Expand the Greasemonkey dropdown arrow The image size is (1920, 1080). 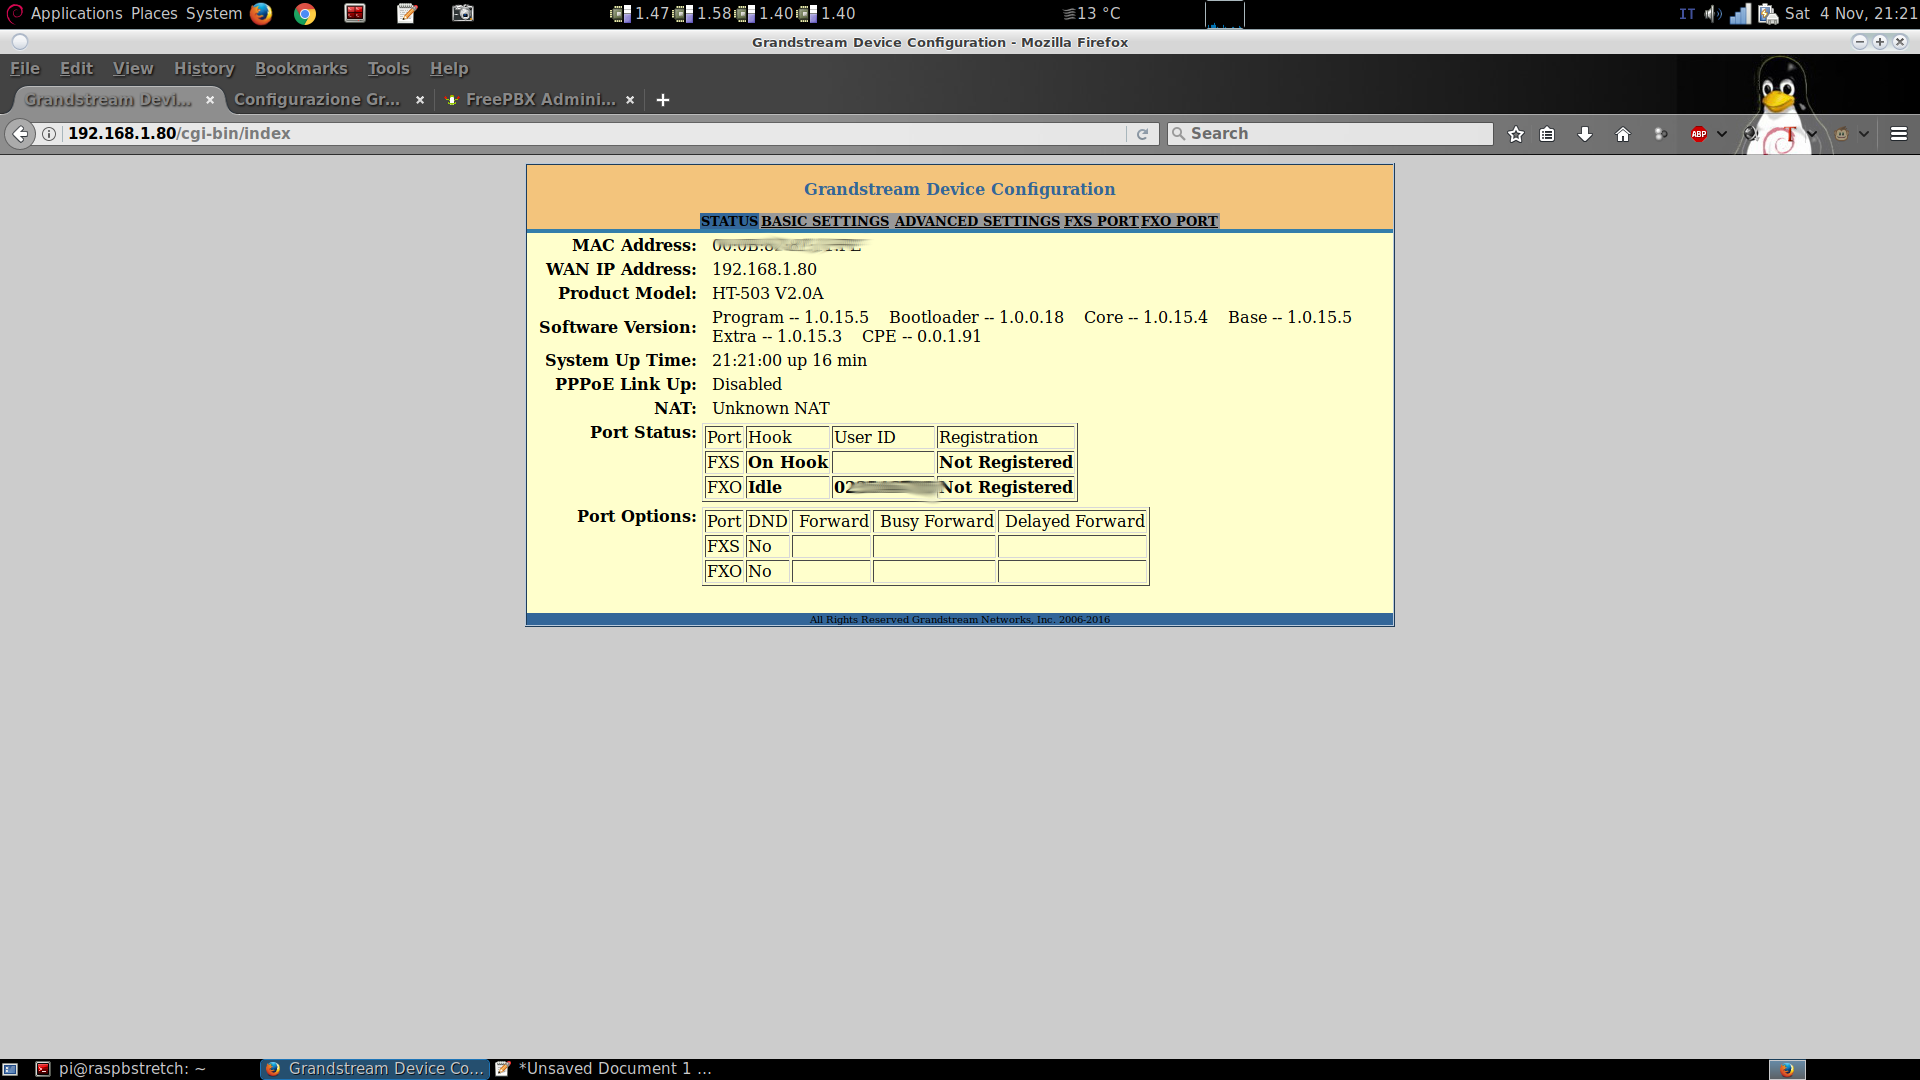coord(1864,134)
